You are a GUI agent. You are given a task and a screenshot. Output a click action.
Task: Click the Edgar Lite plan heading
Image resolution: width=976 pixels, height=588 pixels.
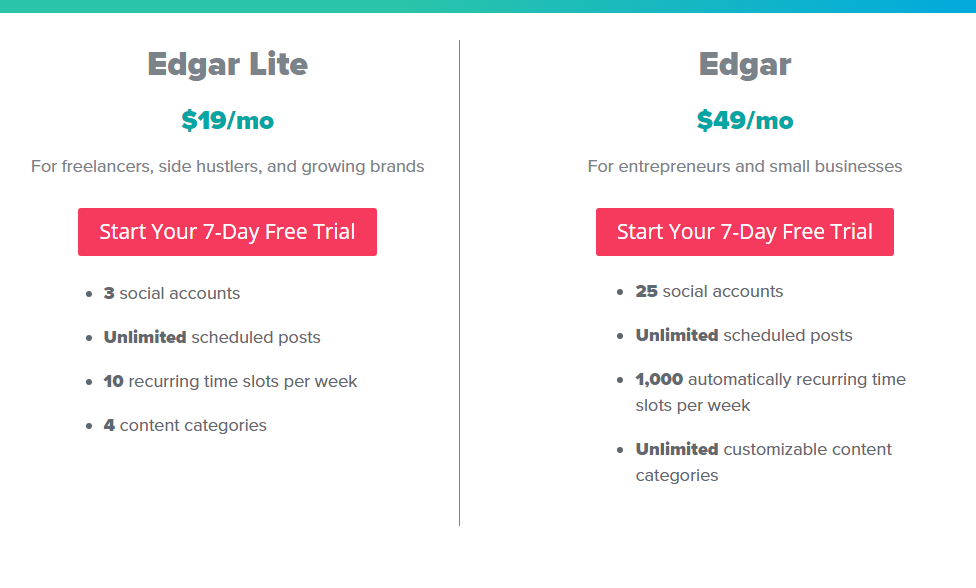227,65
